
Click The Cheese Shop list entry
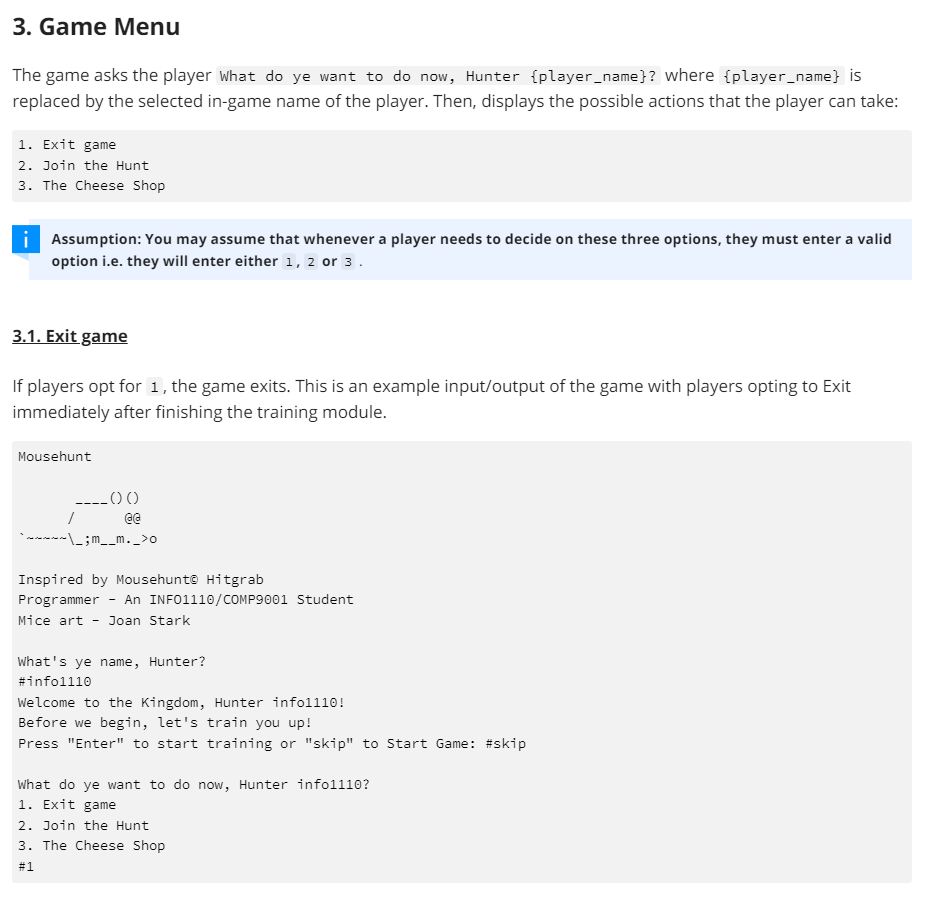(x=91, y=185)
